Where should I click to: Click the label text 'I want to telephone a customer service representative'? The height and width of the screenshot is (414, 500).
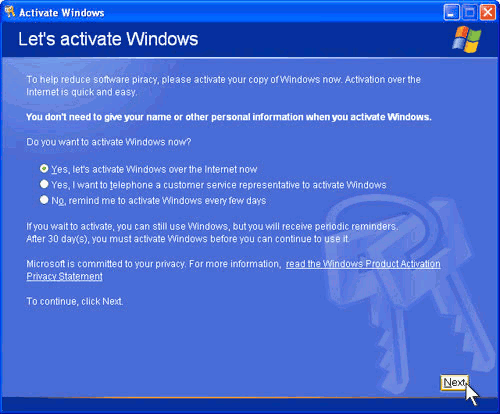tap(188, 185)
